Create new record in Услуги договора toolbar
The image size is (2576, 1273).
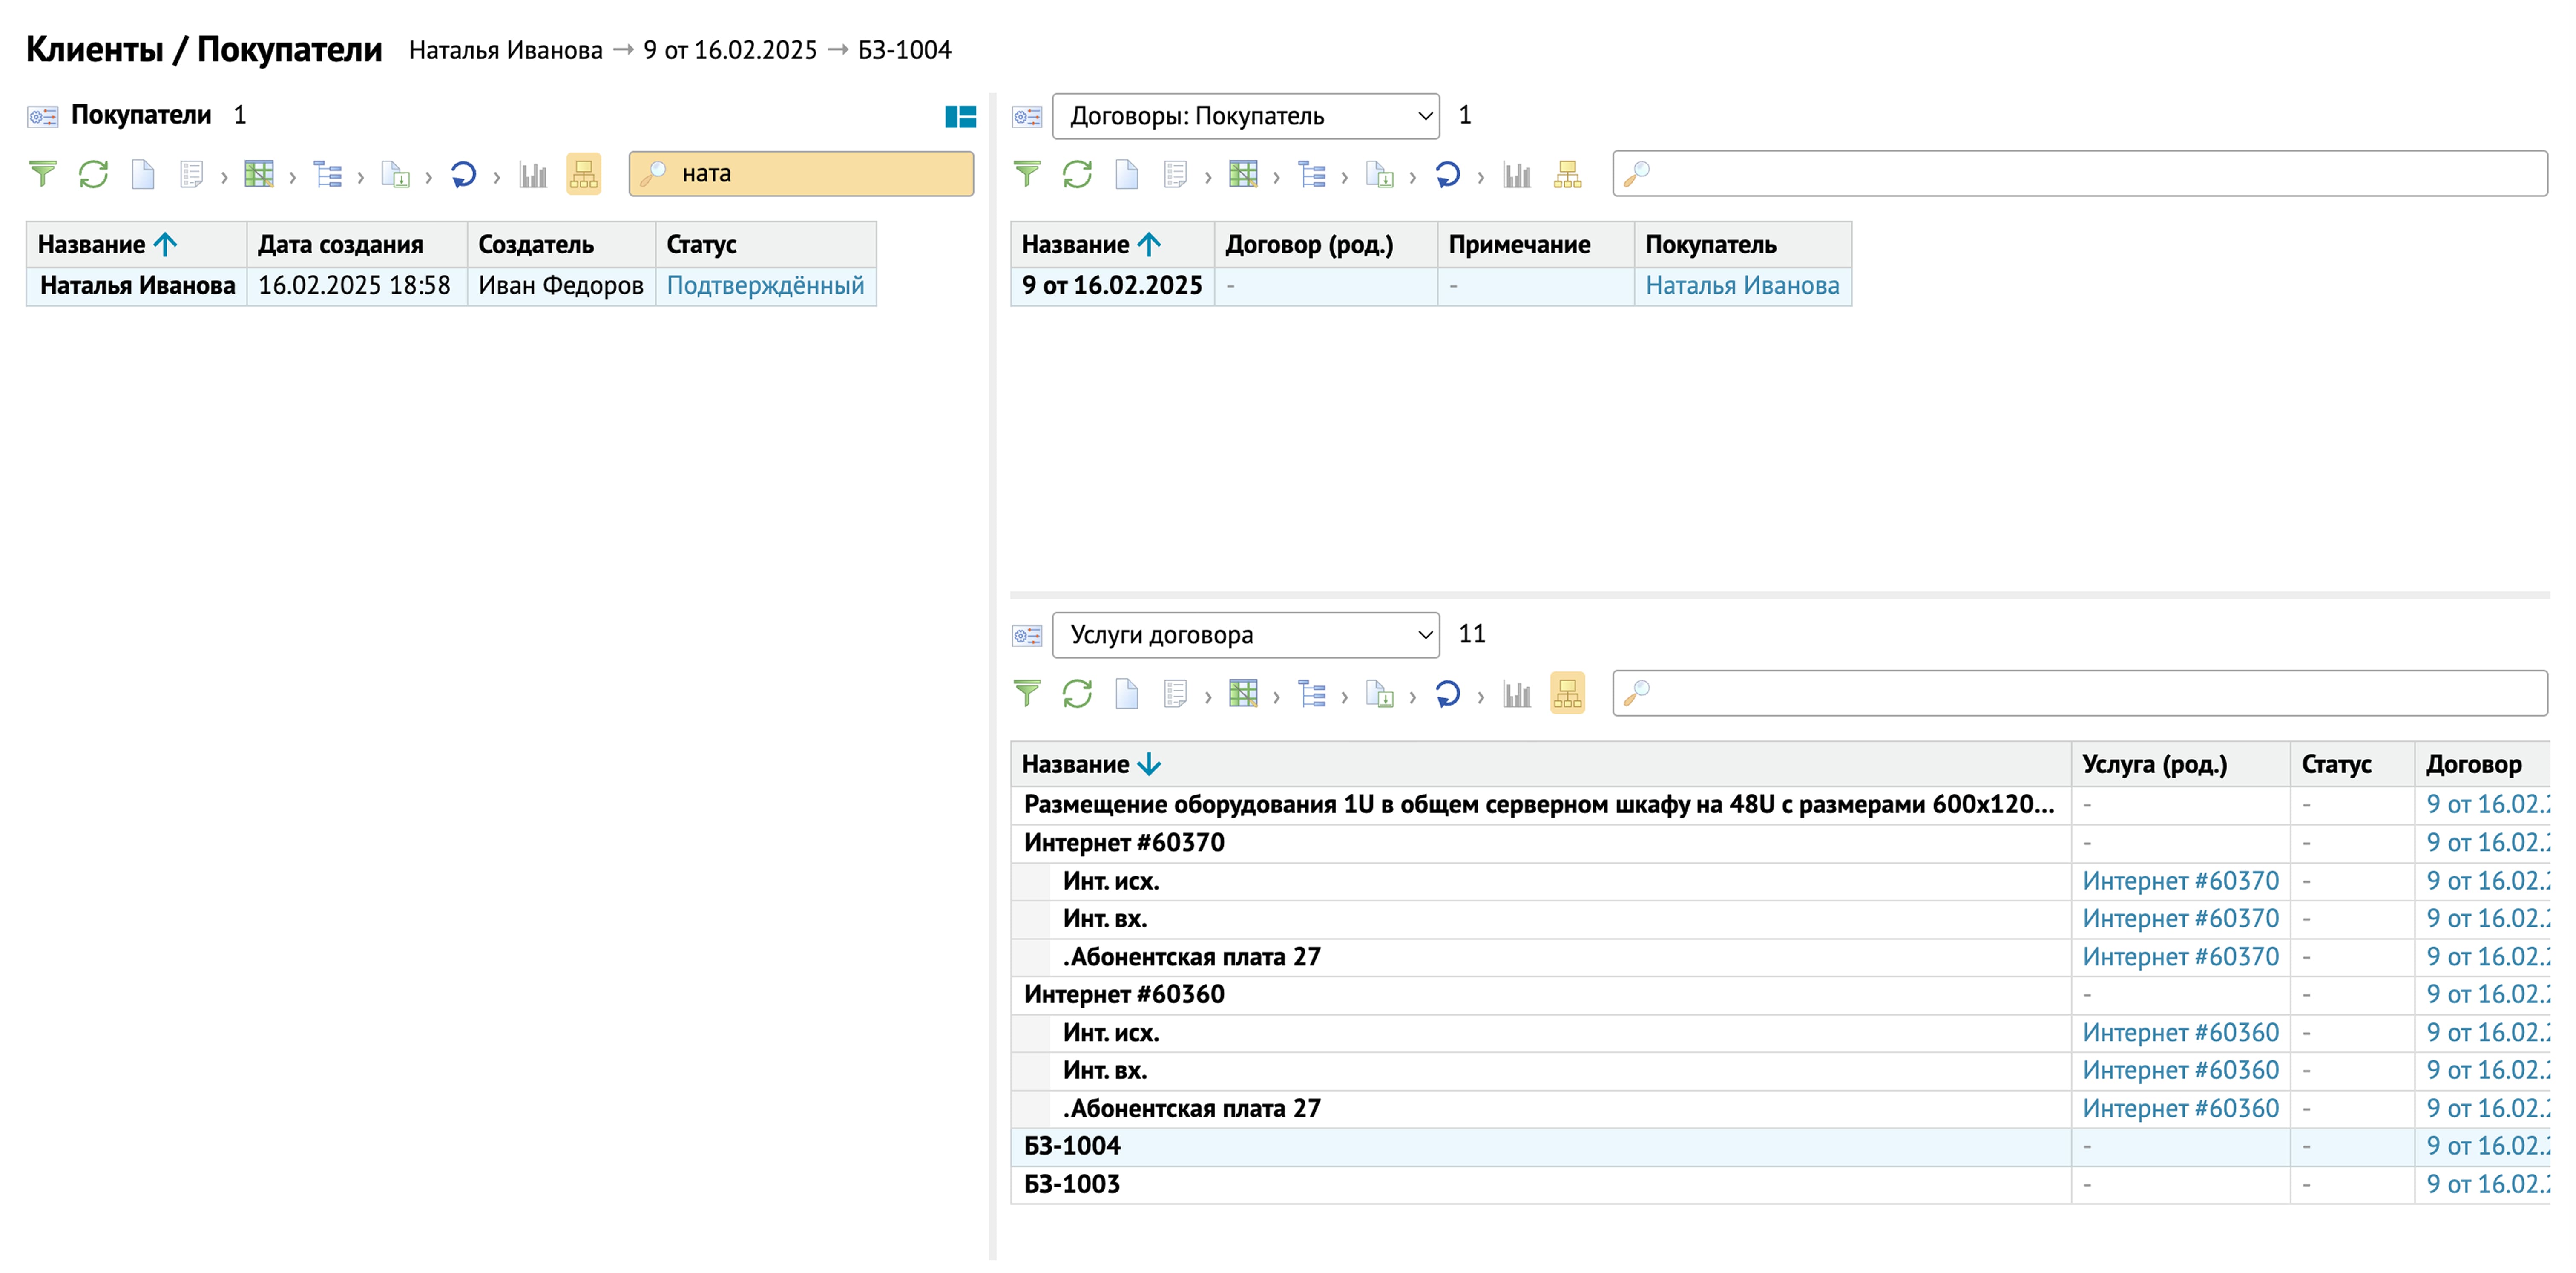pyautogui.click(x=1127, y=693)
